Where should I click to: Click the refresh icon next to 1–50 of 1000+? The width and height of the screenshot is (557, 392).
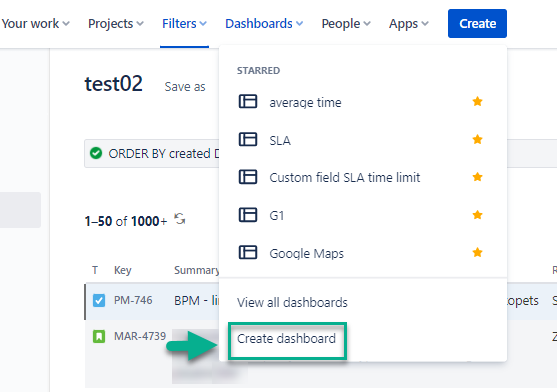point(180,219)
